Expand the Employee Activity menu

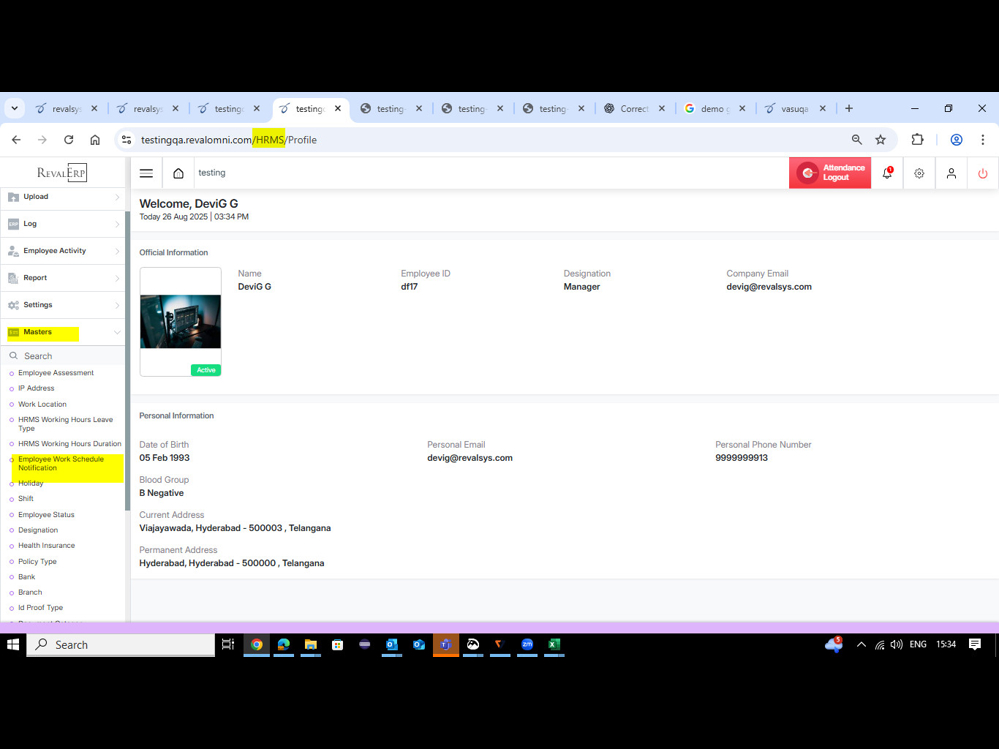[x=62, y=251]
